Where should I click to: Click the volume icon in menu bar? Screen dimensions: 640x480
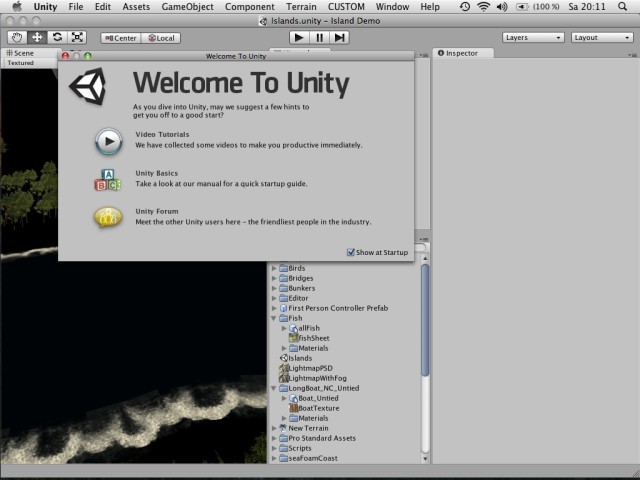502,7
